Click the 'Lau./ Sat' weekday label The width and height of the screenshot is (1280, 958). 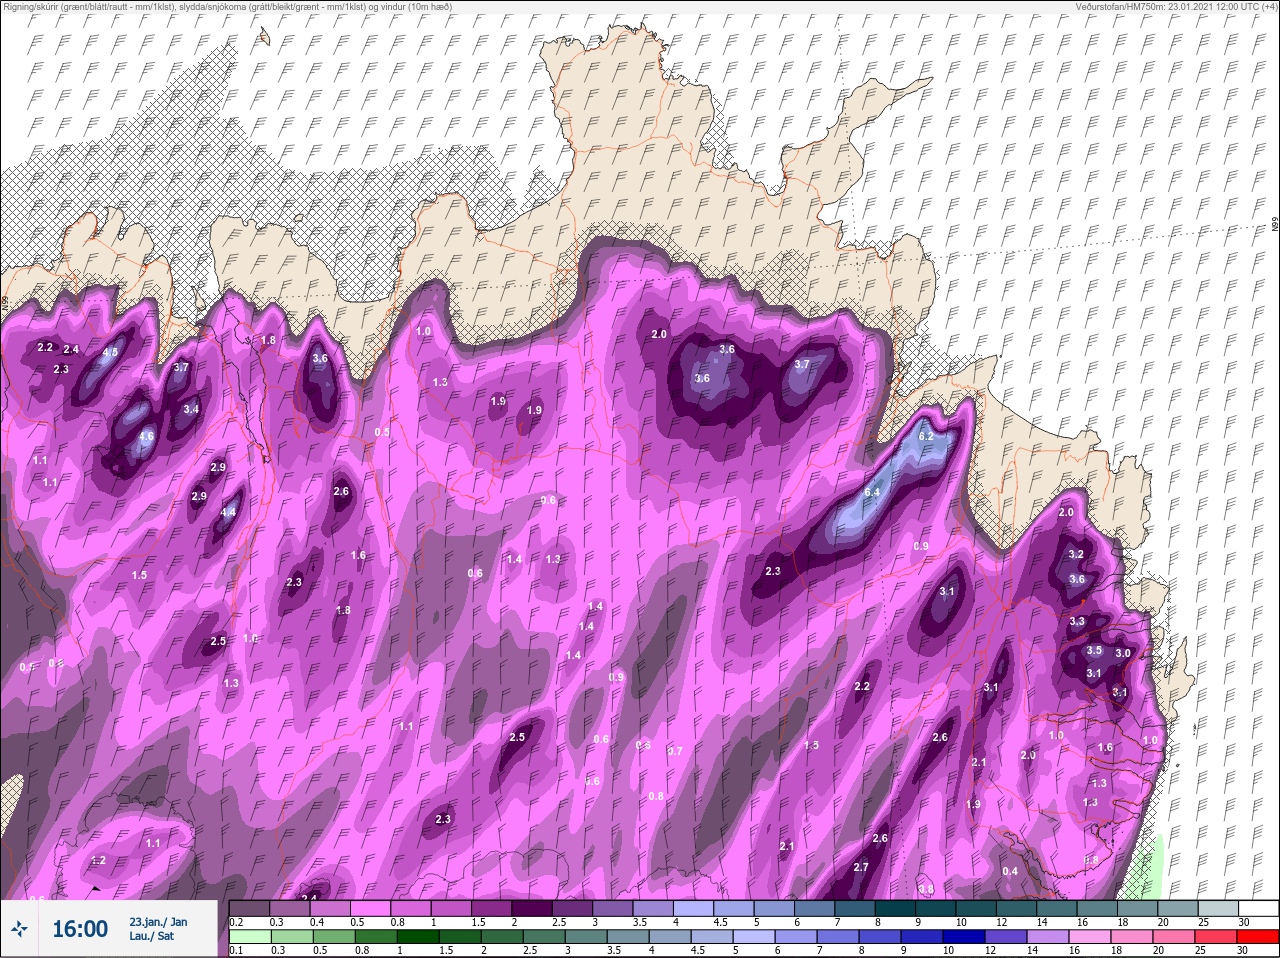click(151, 937)
